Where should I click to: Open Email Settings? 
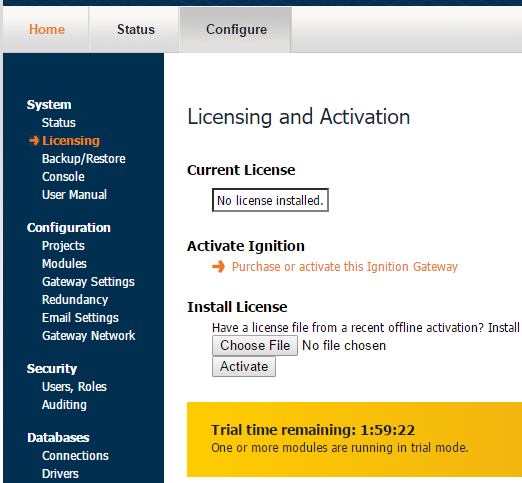pyautogui.click(x=80, y=318)
